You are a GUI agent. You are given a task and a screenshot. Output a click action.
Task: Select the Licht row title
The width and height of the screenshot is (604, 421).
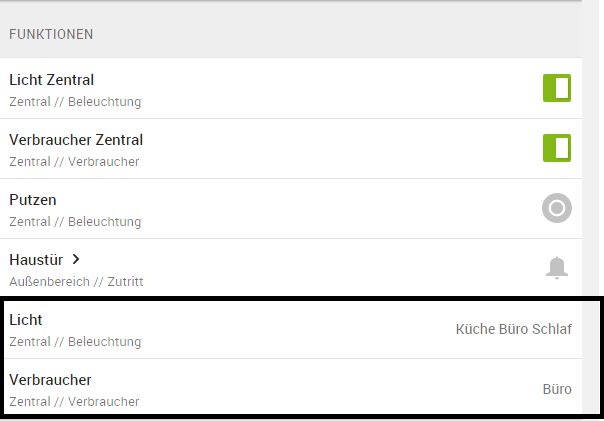point(25,320)
